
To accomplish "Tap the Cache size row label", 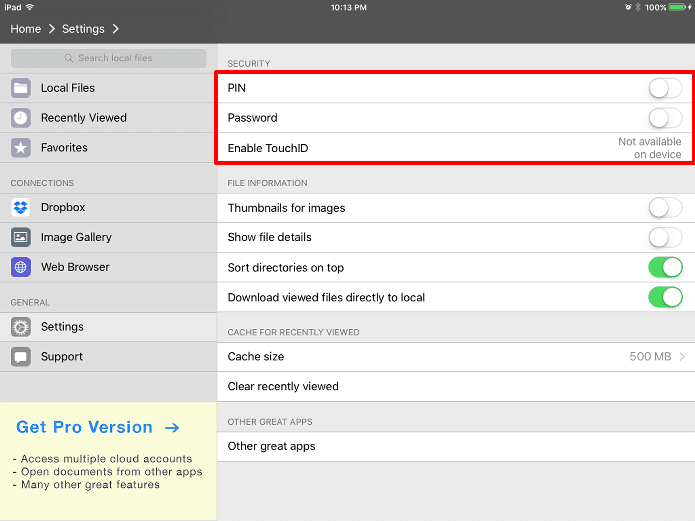I will [x=256, y=356].
